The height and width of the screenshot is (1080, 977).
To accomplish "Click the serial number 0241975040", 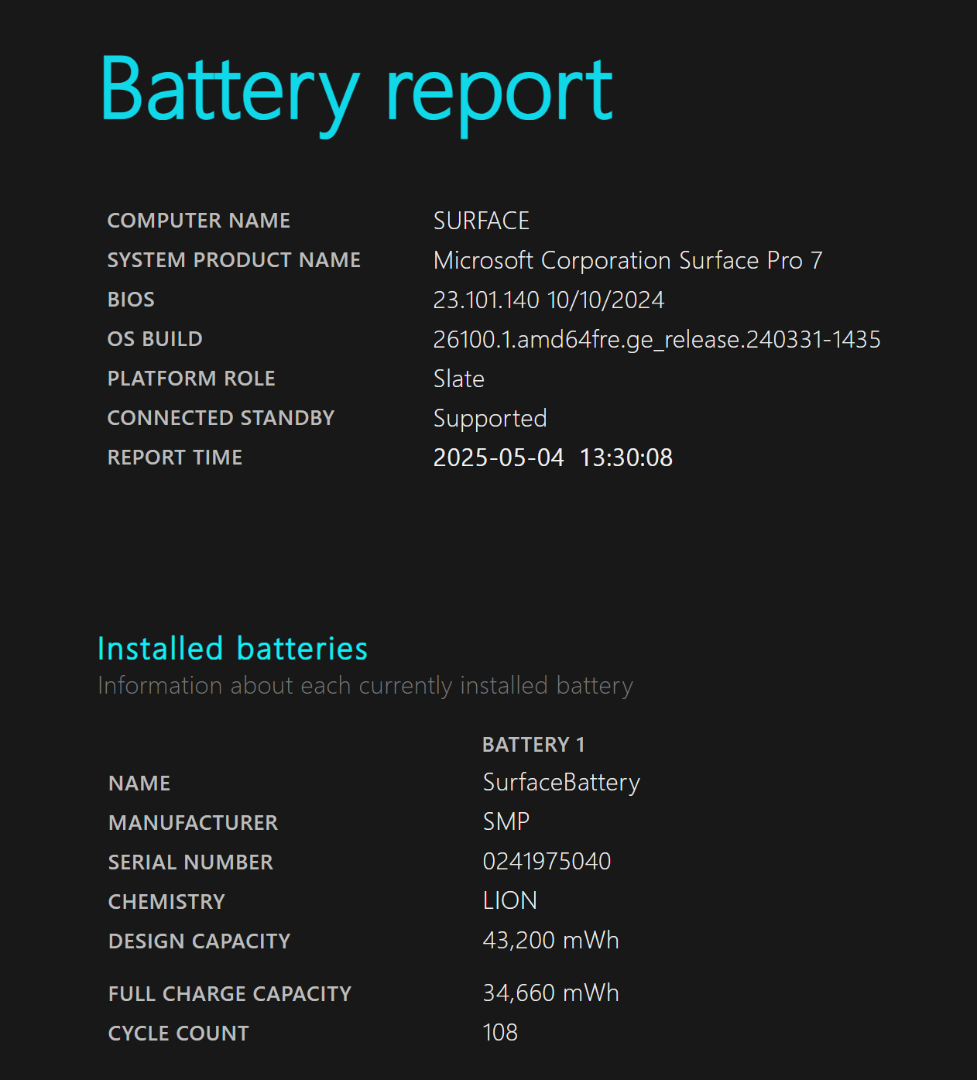I will 547,862.
